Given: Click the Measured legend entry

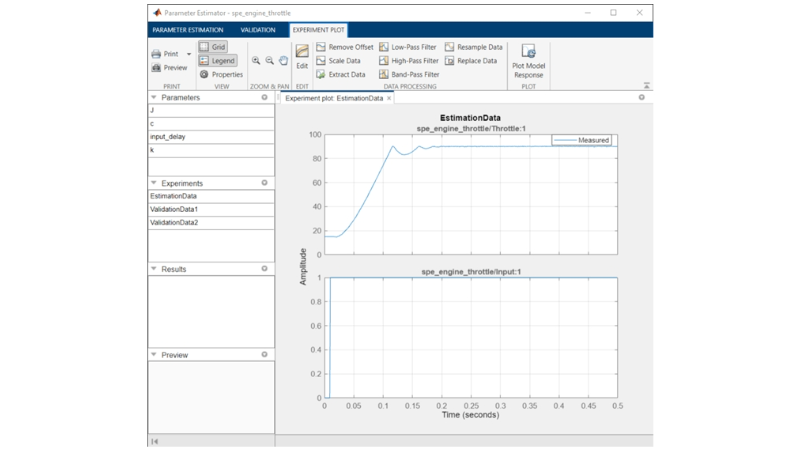Looking at the screenshot, I should coord(582,140).
